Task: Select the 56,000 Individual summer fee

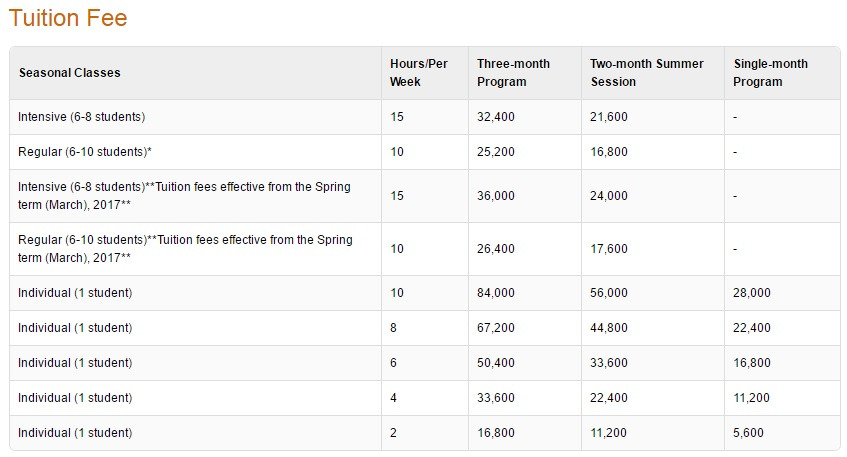Action: click(x=609, y=293)
